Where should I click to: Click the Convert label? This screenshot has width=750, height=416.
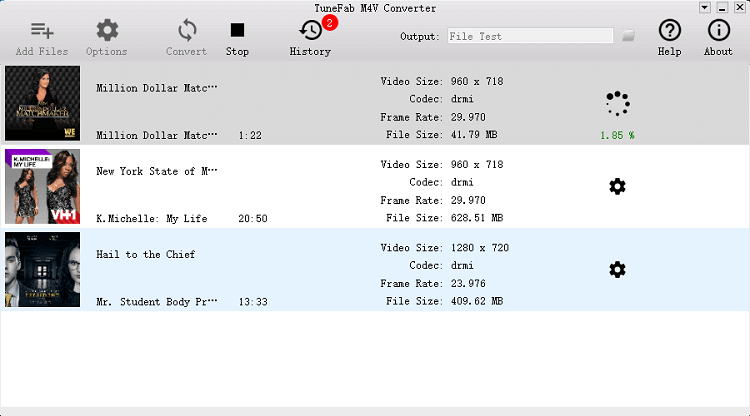(187, 51)
